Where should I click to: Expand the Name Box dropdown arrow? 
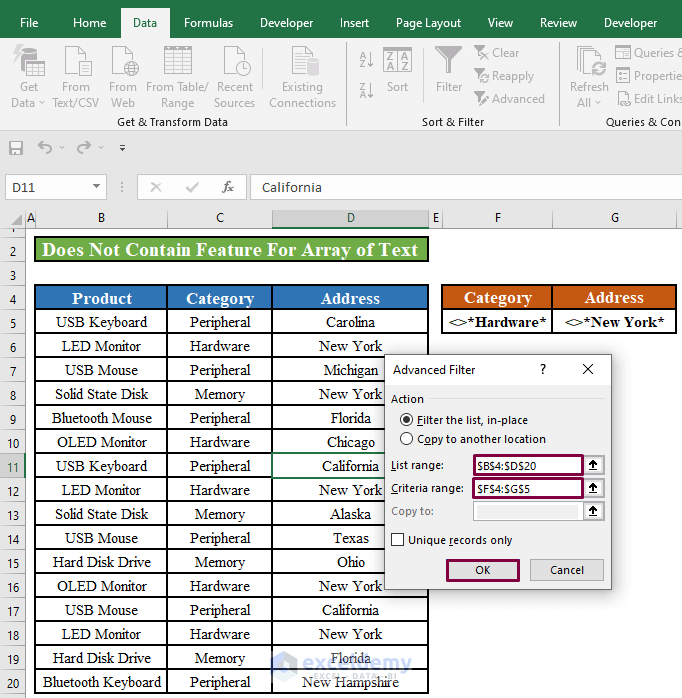tap(96, 187)
